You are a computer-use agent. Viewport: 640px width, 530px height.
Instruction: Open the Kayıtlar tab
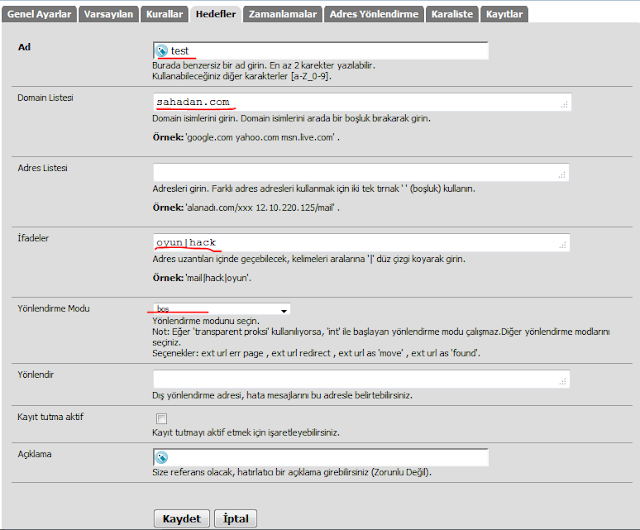pyautogui.click(x=504, y=14)
